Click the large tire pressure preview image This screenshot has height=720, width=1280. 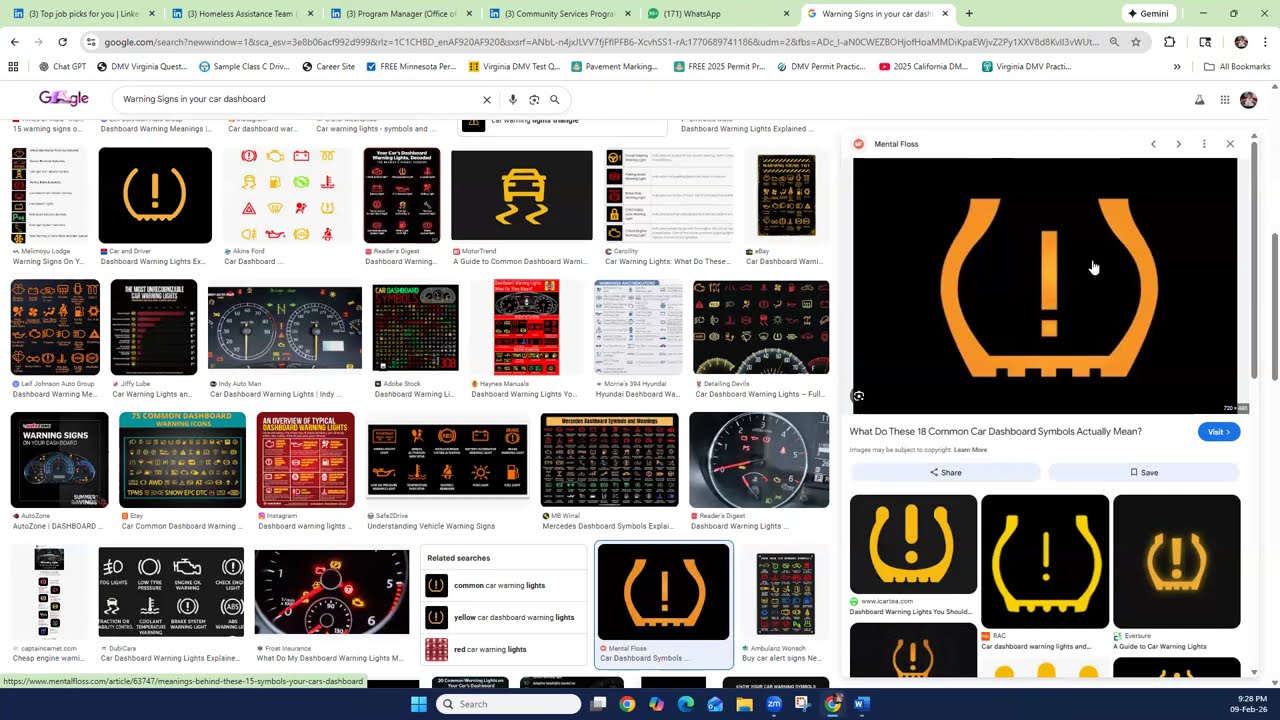pyautogui.click(x=1045, y=285)
